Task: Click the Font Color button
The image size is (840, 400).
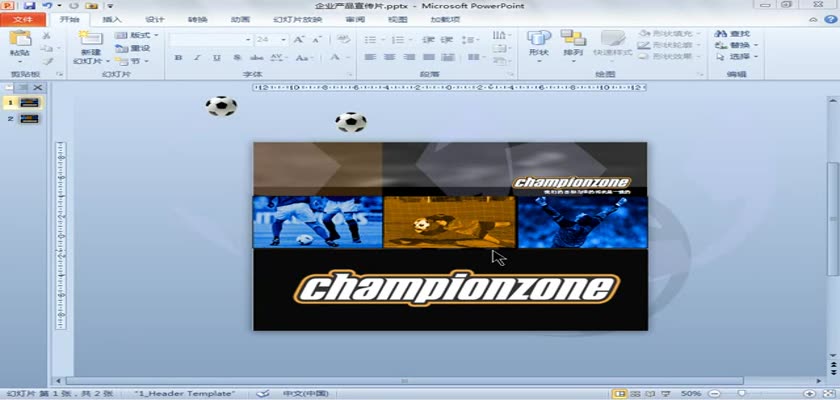Action: pos(334,57)
